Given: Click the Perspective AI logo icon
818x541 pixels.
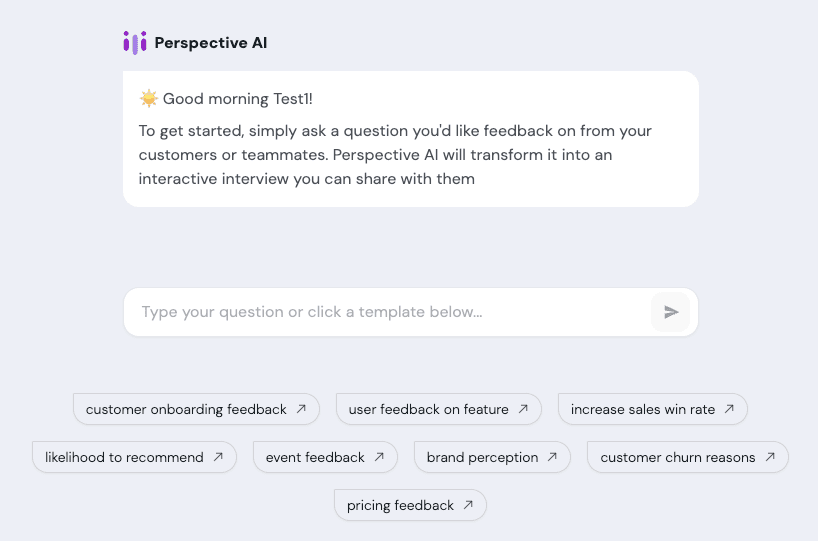Looking at the screenshot, I should 135,42.
